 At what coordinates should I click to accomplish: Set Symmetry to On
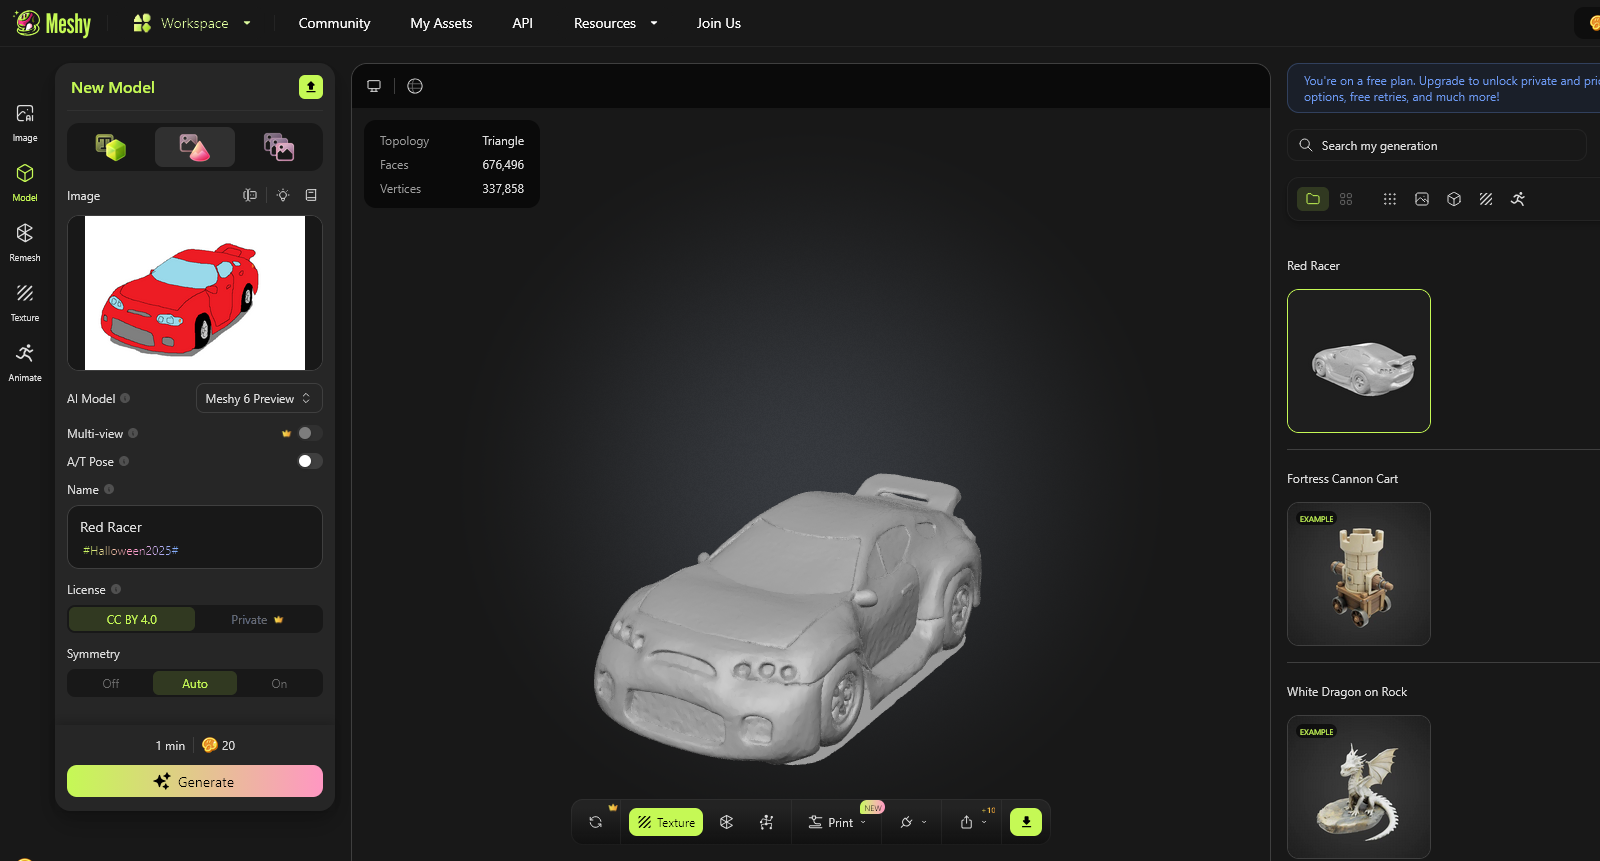(279, 684)
